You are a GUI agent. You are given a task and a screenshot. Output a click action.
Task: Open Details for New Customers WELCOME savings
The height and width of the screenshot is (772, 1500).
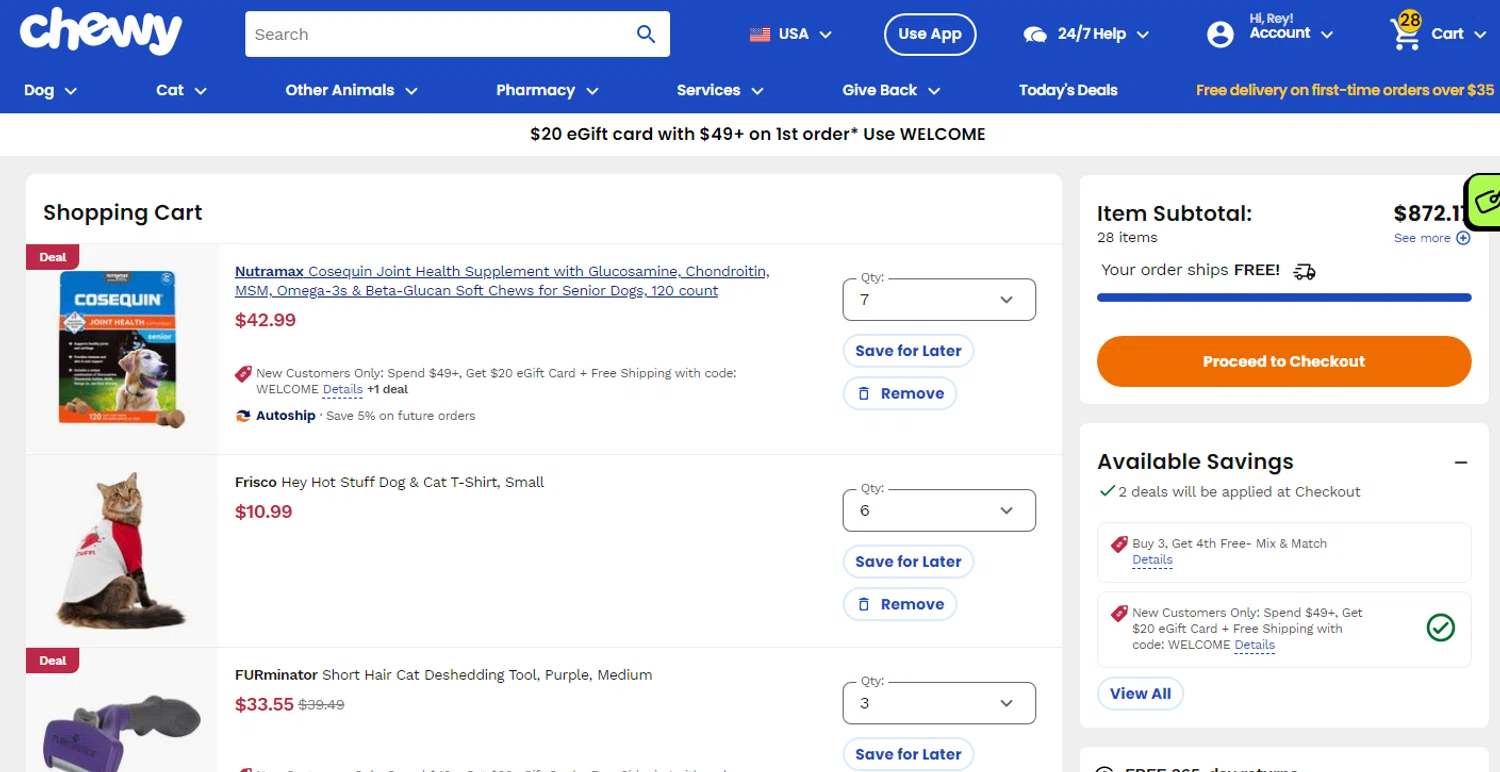point(1254,645)
